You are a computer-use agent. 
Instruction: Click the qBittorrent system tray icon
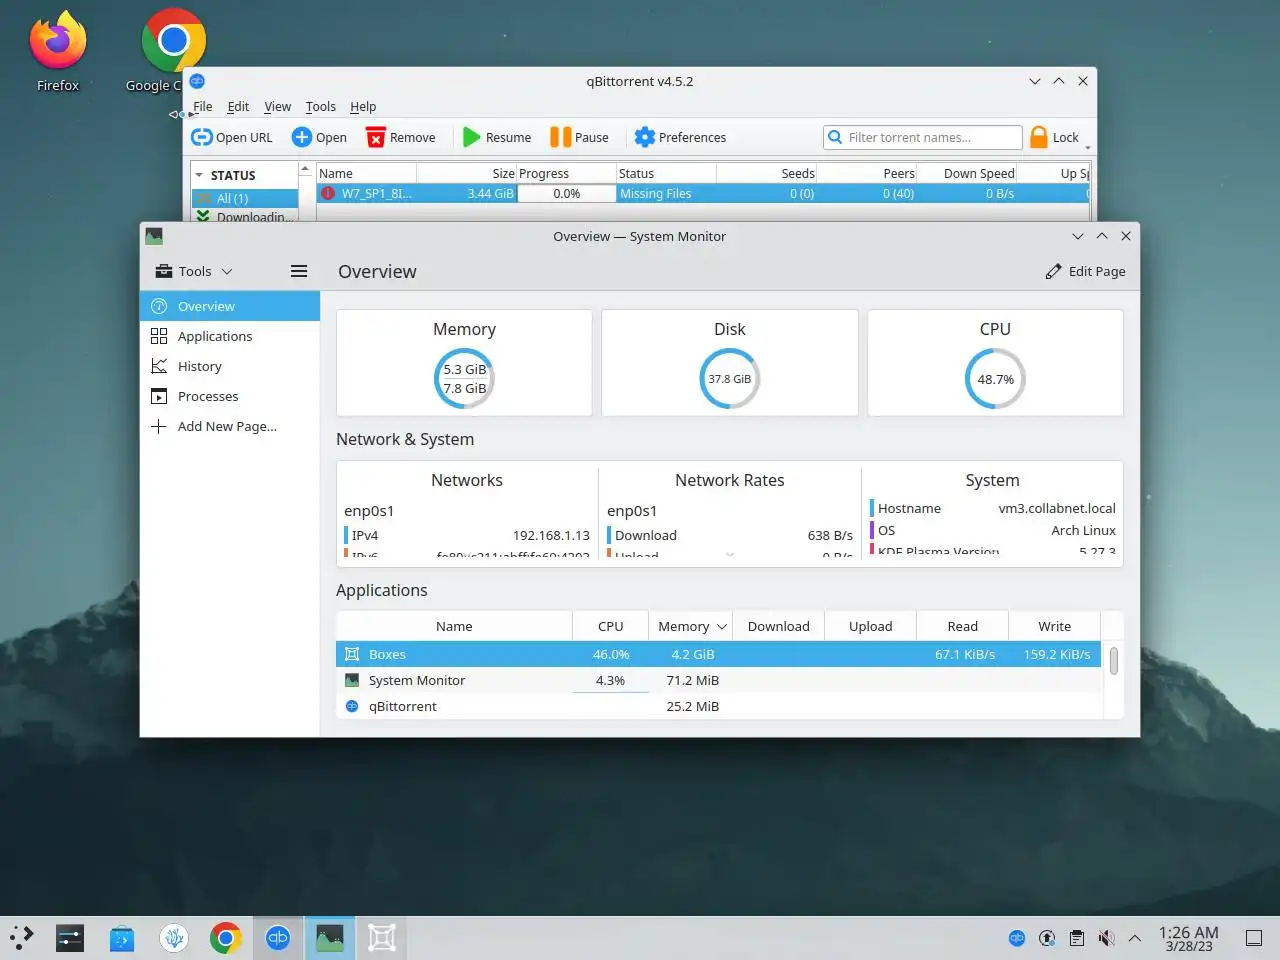[x=1017, y=938]
